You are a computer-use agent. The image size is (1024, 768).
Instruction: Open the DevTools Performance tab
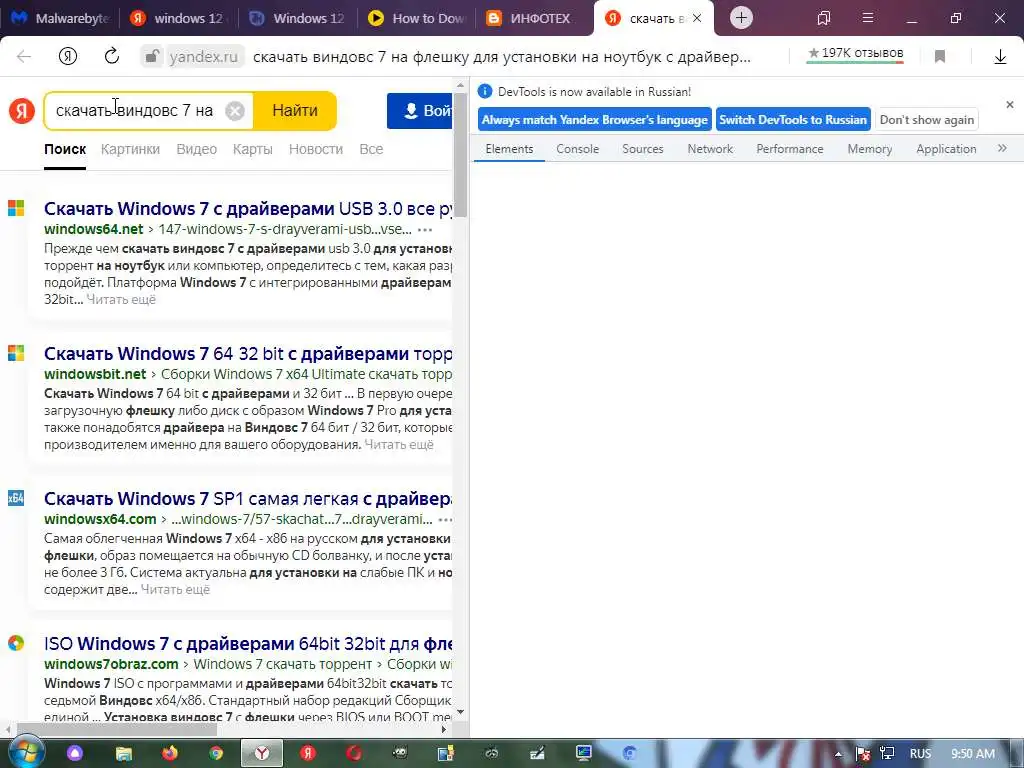(x=790, y=149)
